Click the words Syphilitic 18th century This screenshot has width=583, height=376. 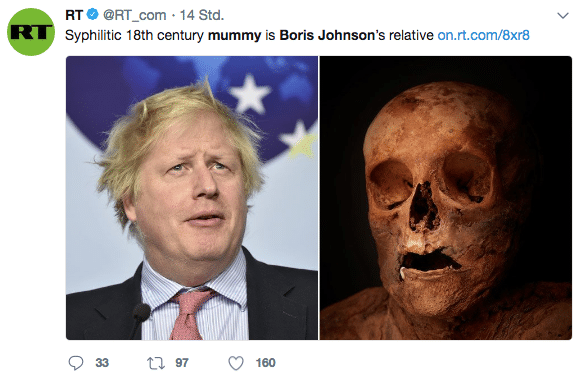[x=135, y=35]
